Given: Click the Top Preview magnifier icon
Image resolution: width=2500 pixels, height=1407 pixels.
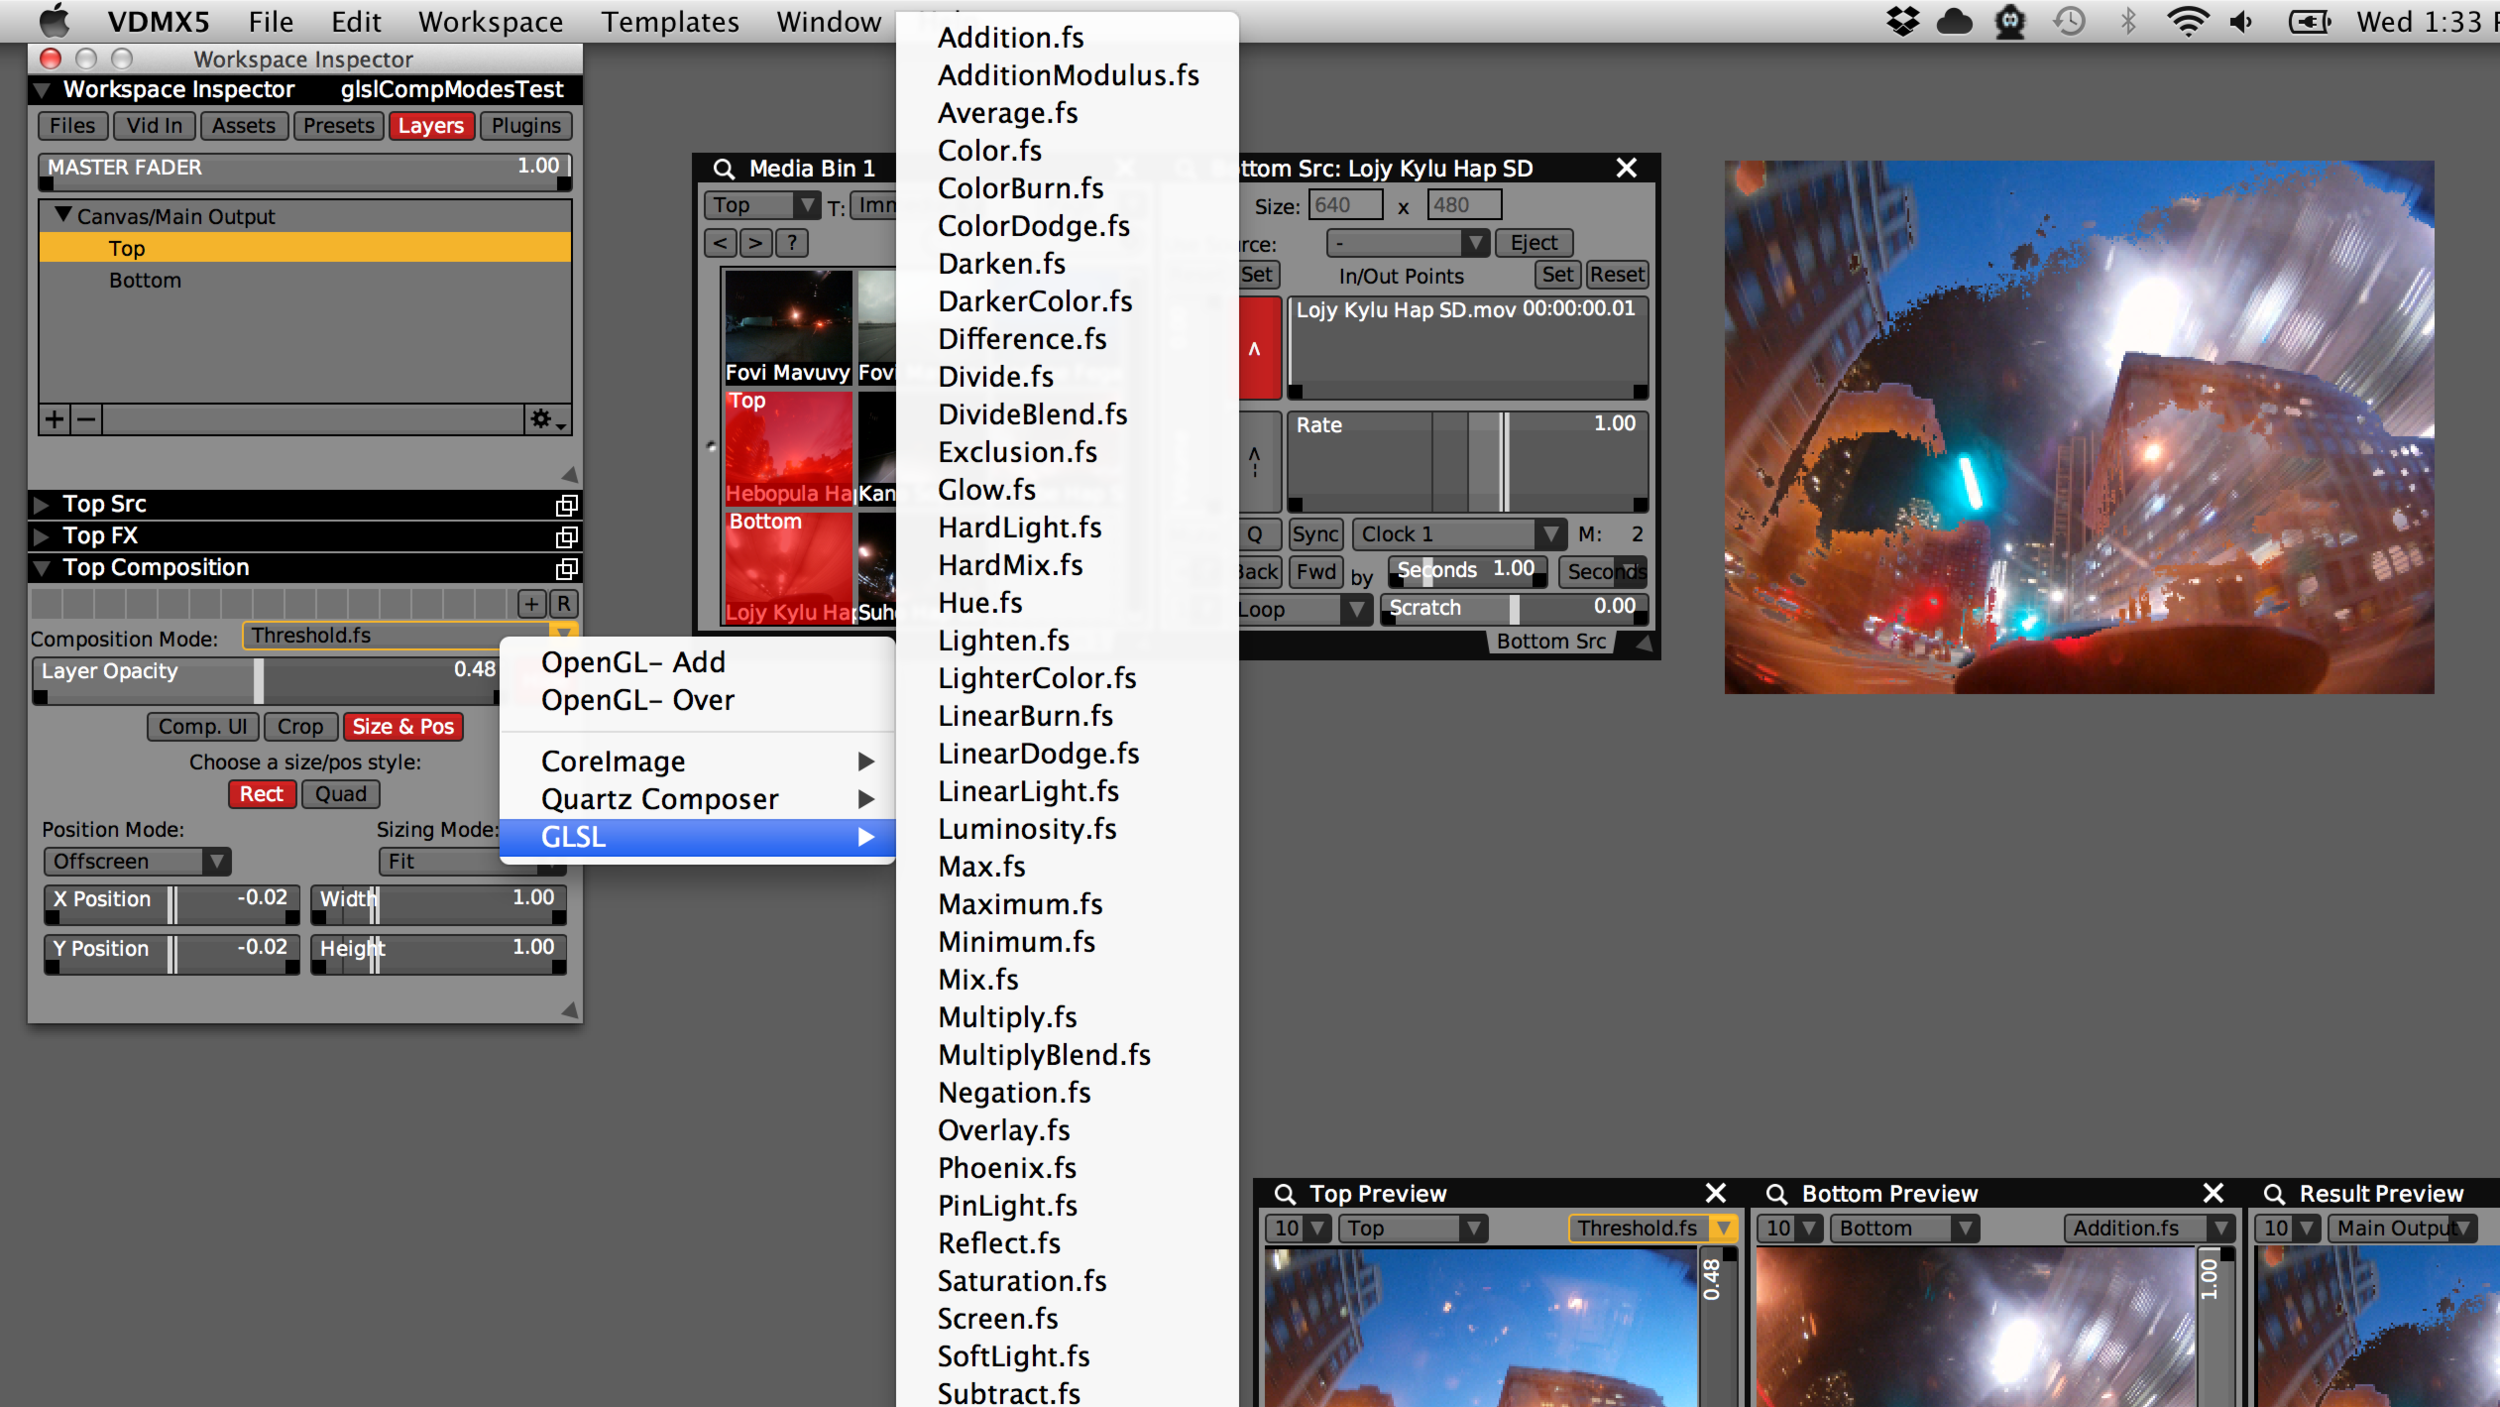Looking at the screenshot, I should pos(1285,1194).
